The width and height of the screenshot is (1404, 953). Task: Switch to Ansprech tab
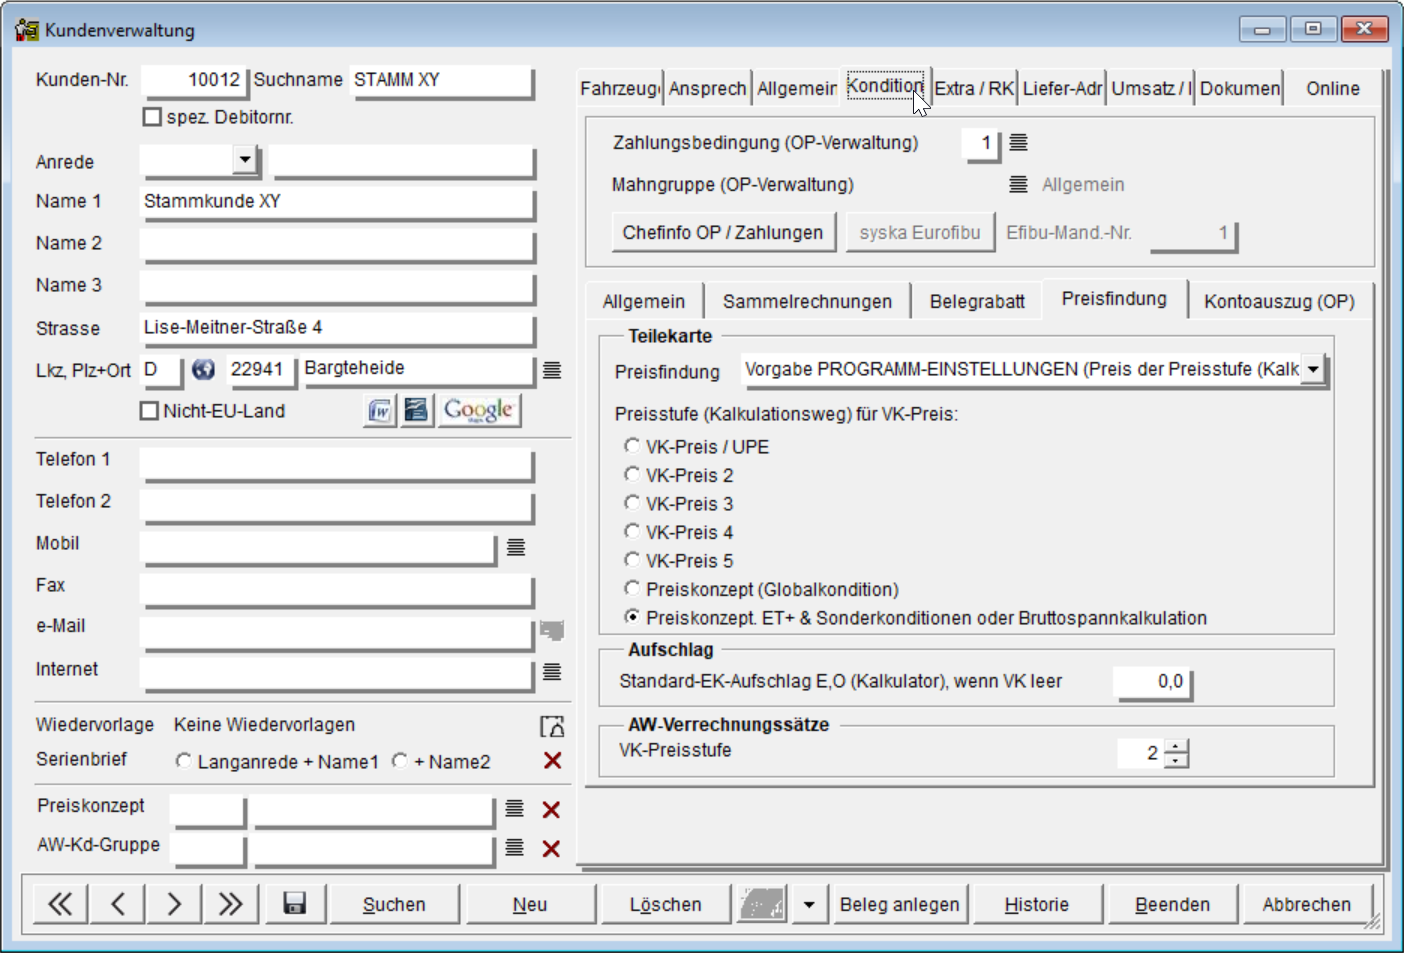707,88
